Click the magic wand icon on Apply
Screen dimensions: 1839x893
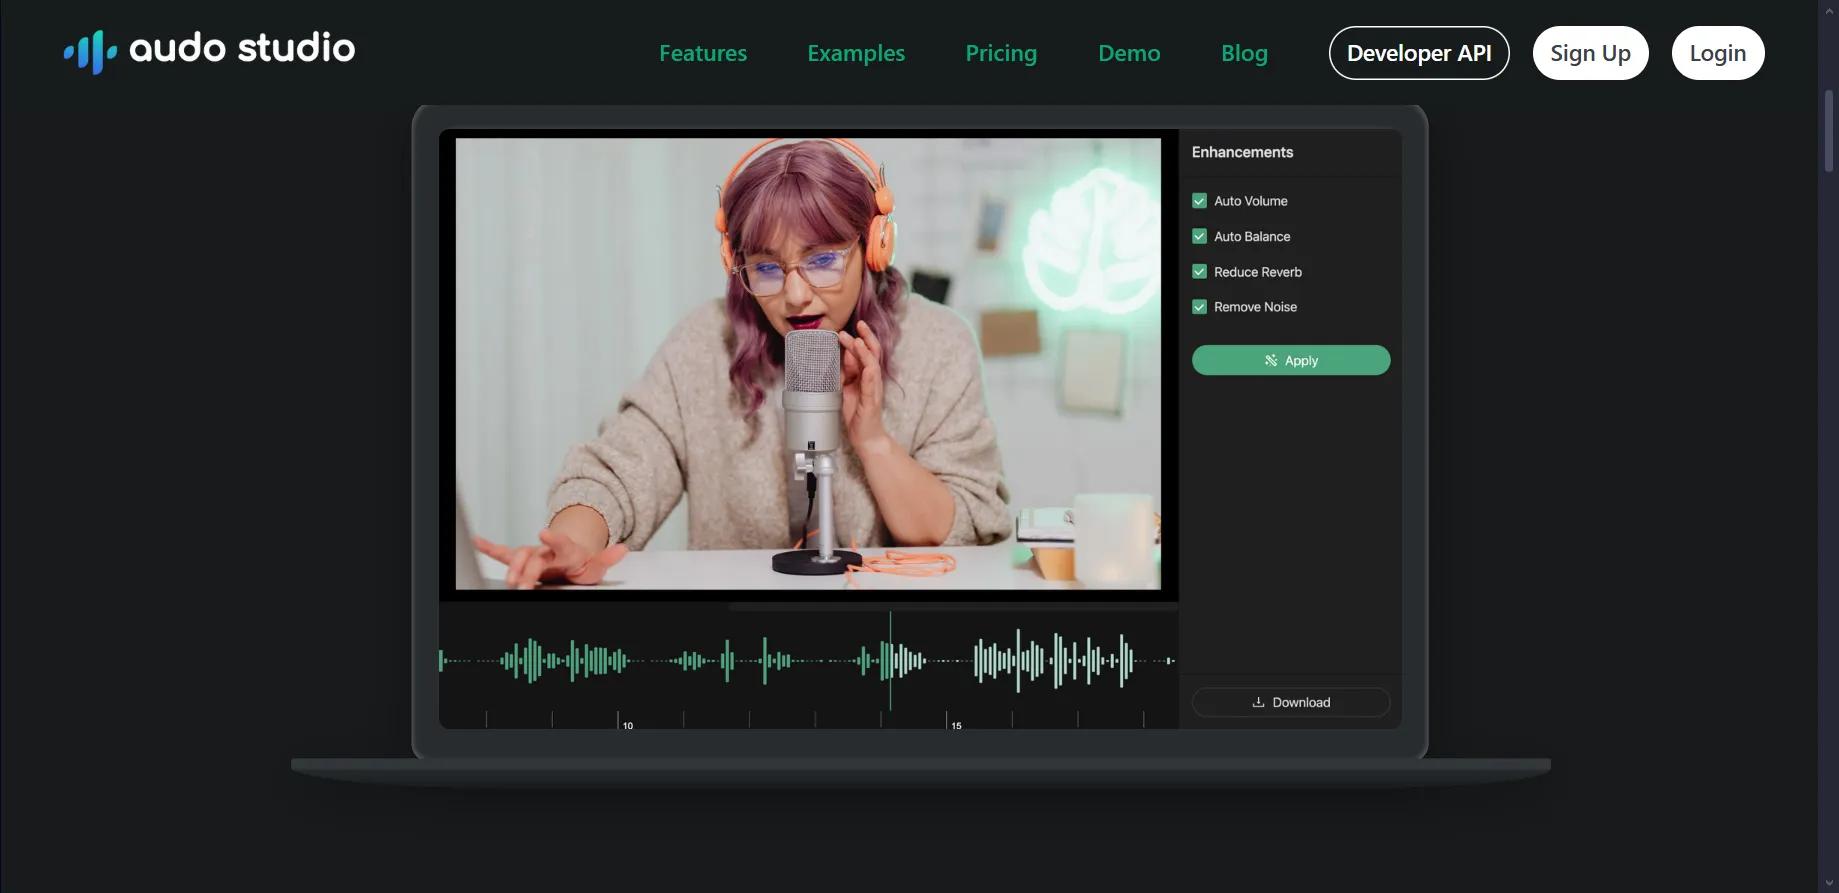click(1271, 360)
